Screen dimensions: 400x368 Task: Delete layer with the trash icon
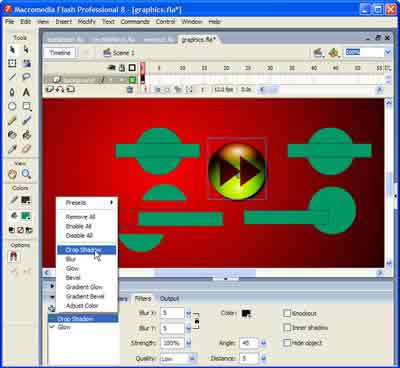tap(130, 89)
